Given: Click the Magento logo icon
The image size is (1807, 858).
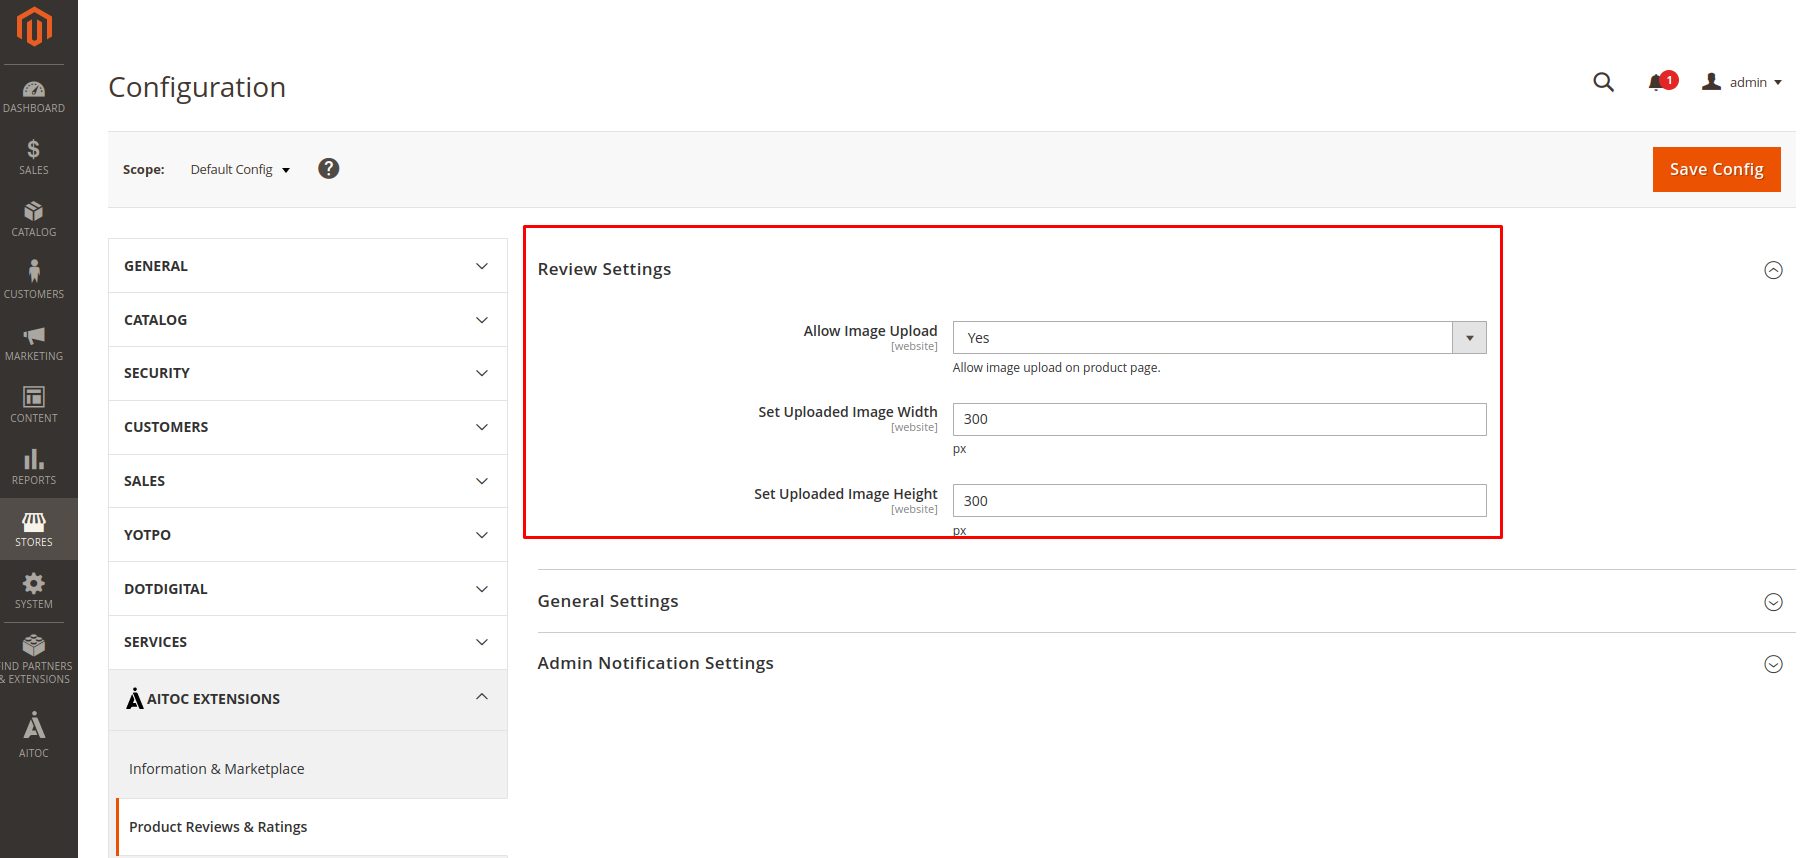Looking at the screenshot, I should 34,27.
